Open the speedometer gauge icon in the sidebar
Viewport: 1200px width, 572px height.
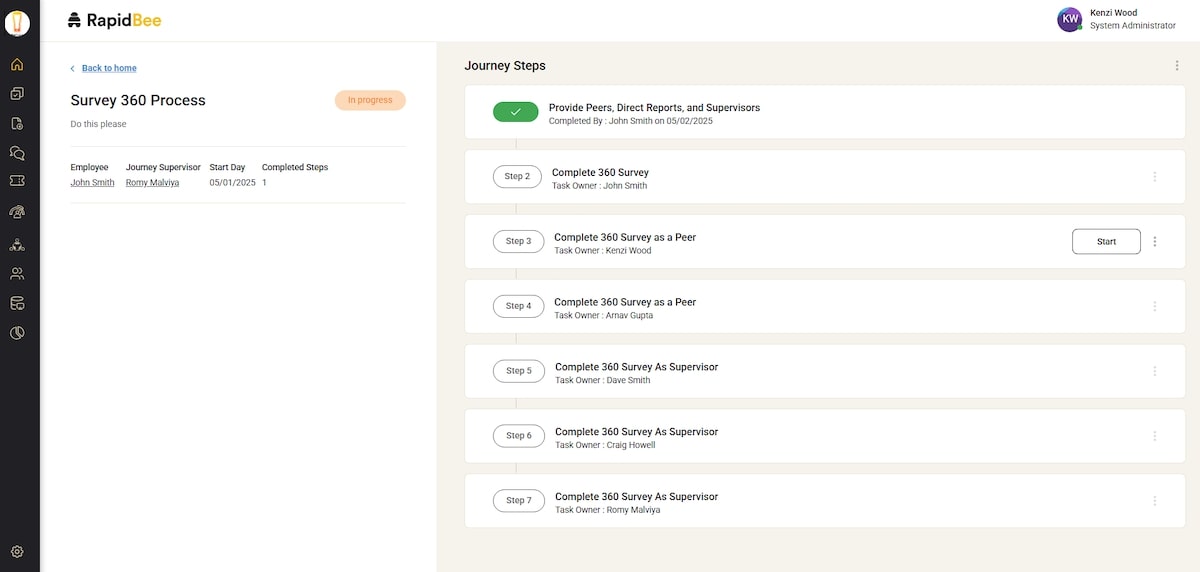click(17, 212)
